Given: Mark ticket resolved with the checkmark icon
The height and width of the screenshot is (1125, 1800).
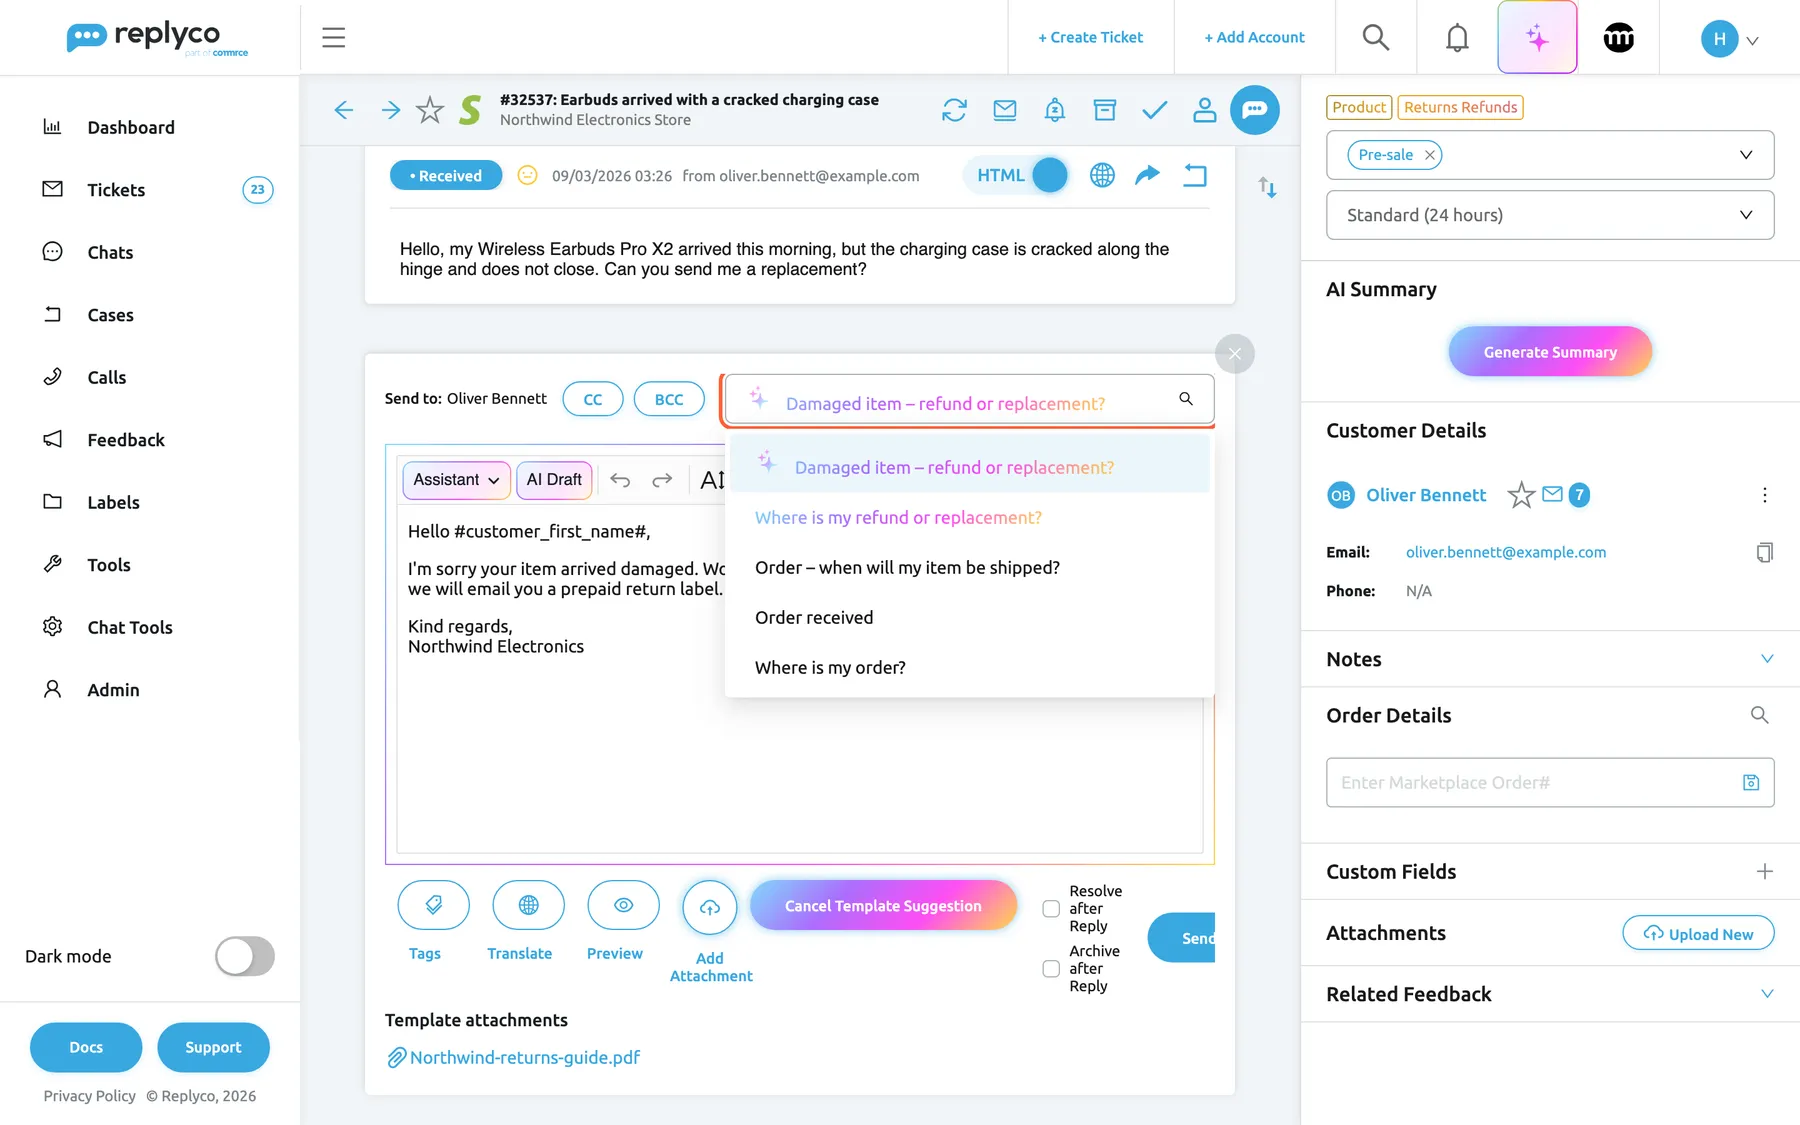Looking at the screenshot, I should [x=1155, y=110].
